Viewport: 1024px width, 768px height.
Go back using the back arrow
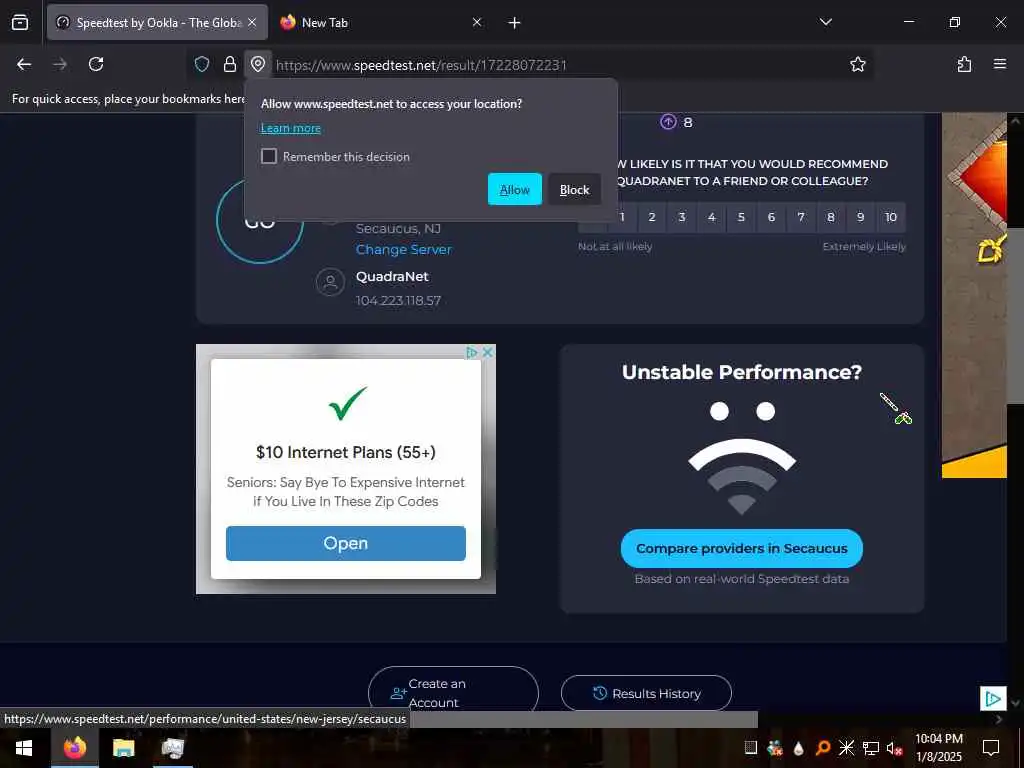tap(24, 64)
